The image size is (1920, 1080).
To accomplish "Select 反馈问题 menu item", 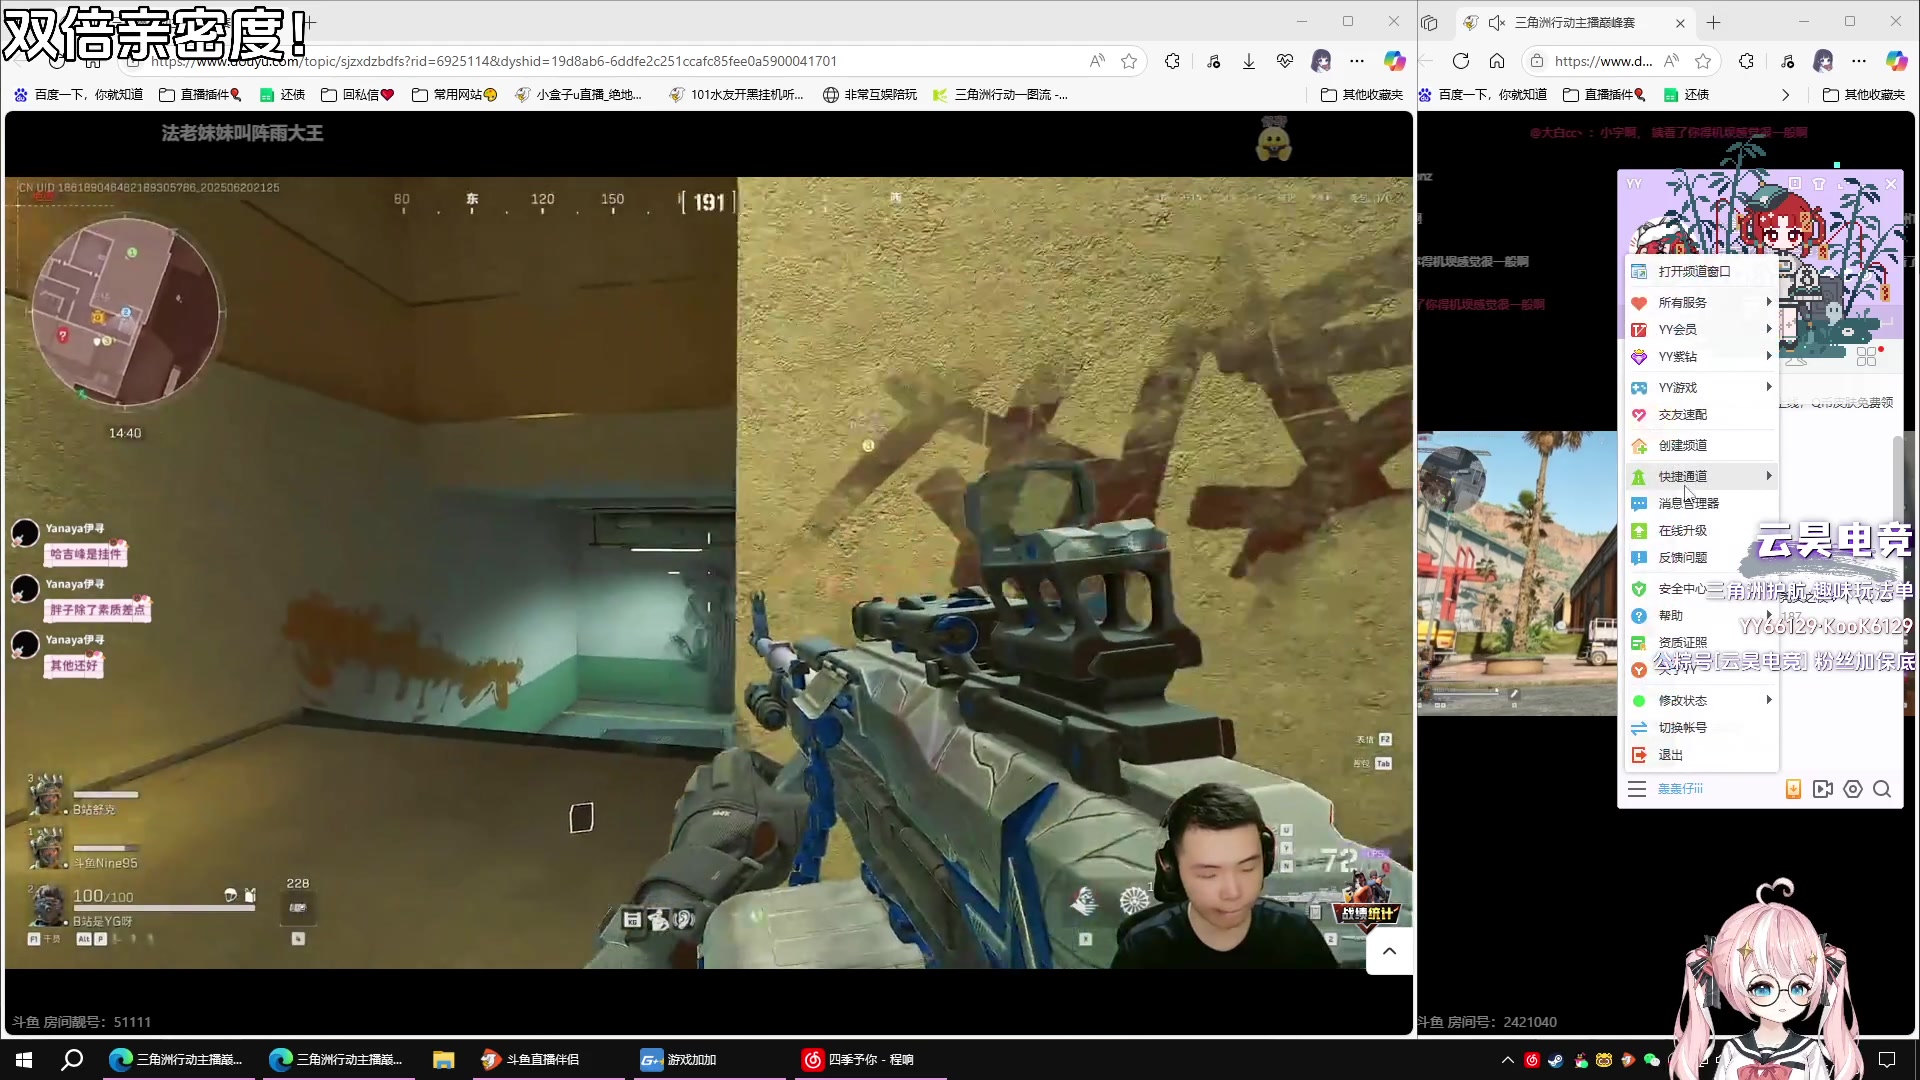I will click(1702, 557).
